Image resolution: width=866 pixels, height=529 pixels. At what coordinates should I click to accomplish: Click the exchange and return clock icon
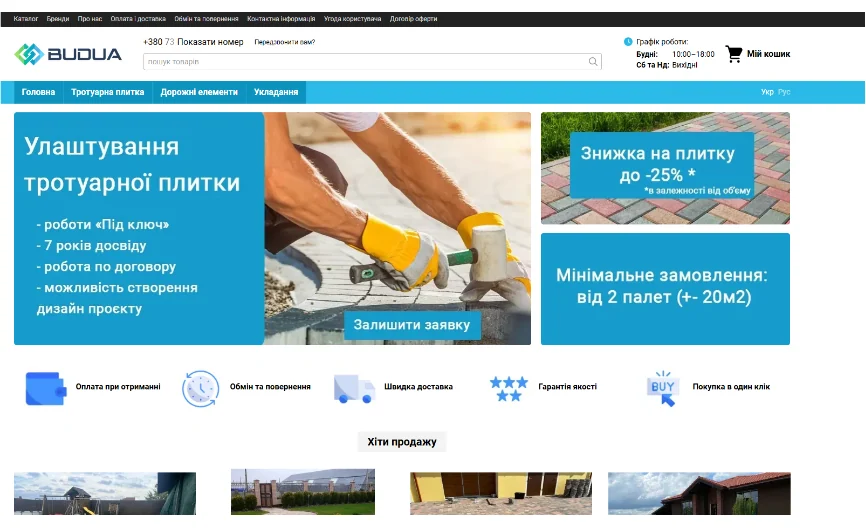[200, 388]
